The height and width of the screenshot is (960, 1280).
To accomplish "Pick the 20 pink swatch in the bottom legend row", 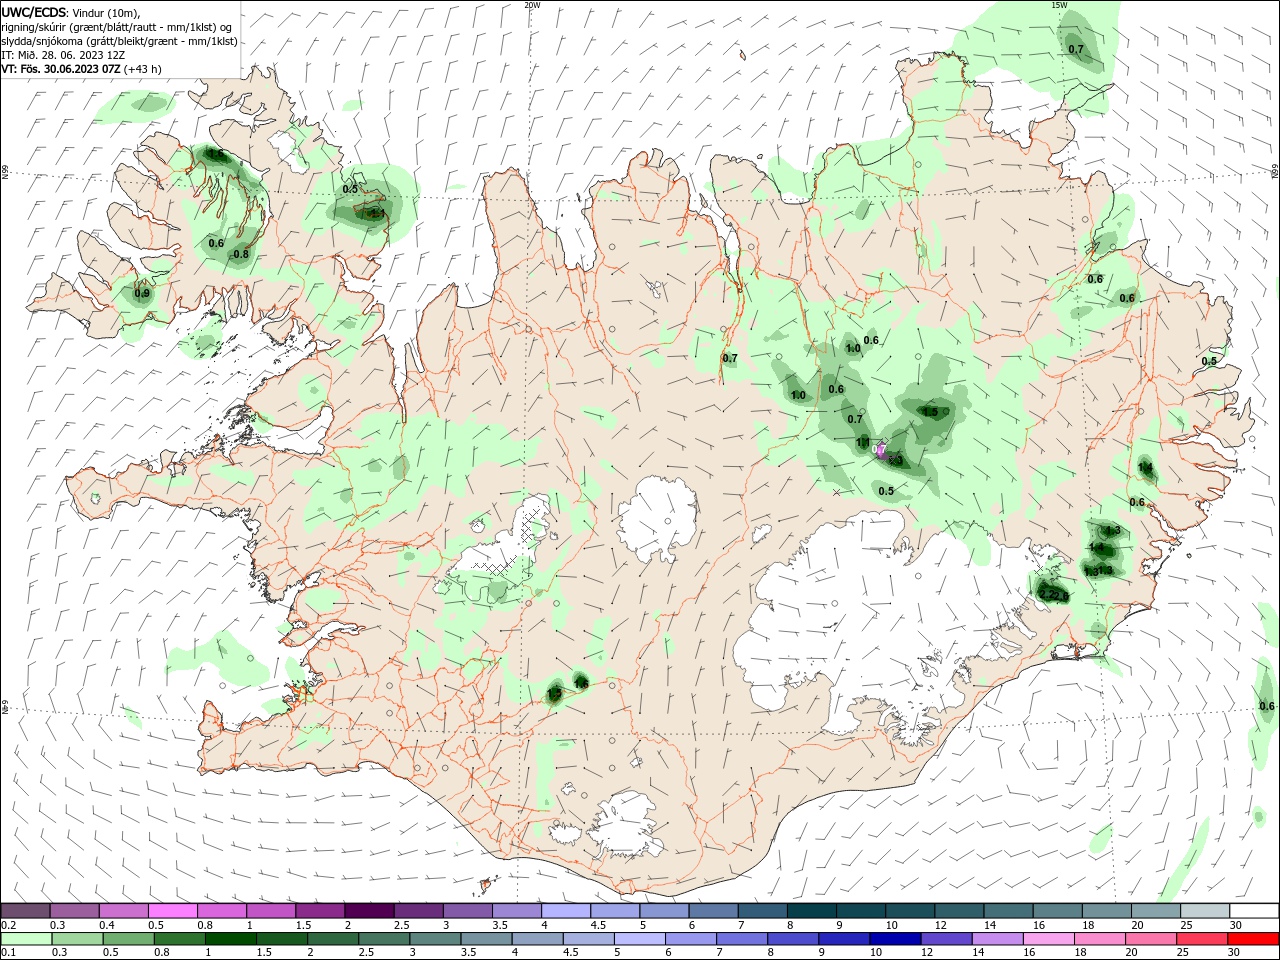I will pos(1153,938).
